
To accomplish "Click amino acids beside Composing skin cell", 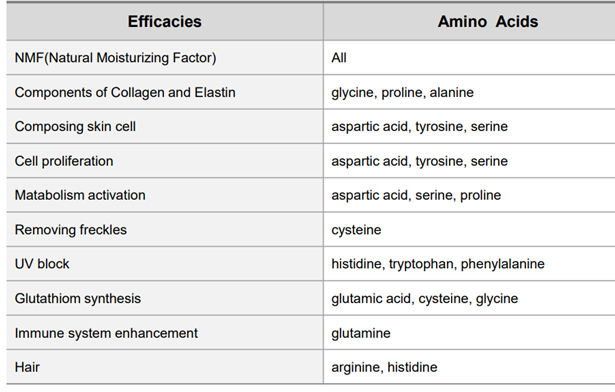I will (x=469, y=126).
